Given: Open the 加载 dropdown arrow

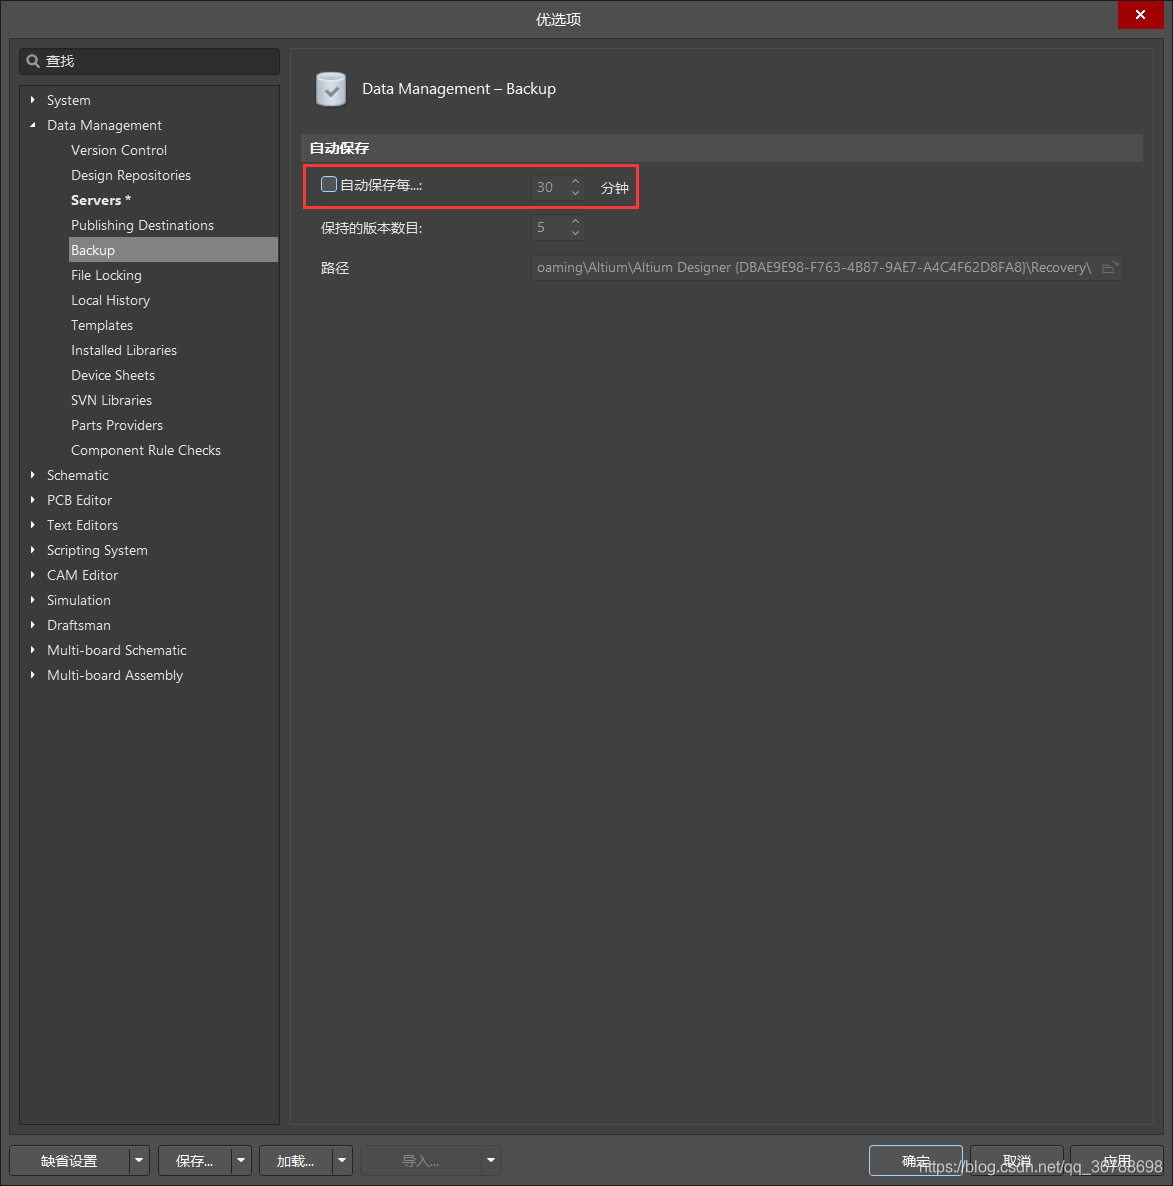Looking at the screenshot, I should [x=342, y=1161].
